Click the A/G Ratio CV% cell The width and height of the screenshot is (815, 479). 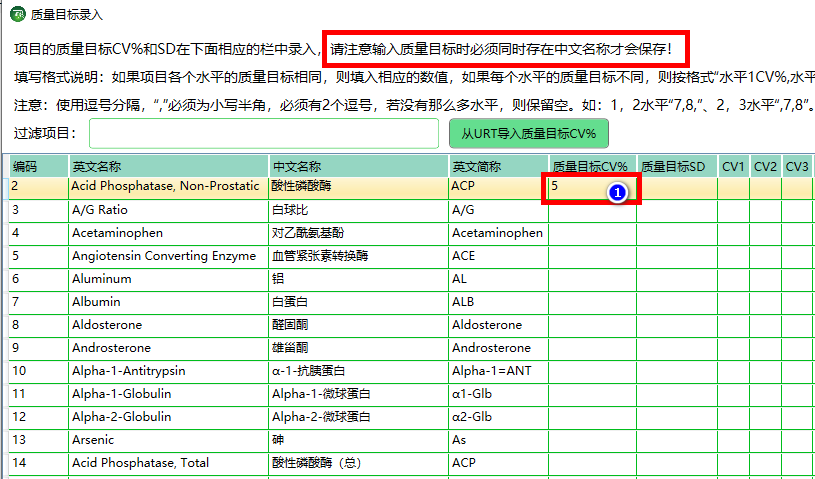point(591,210)
